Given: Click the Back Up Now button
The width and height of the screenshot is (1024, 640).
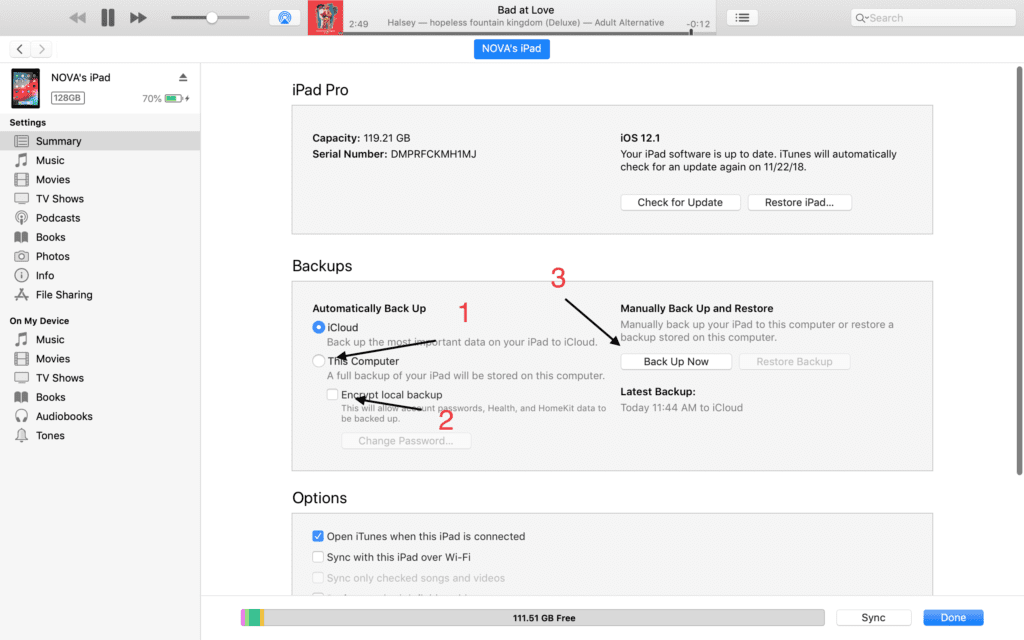Looking at the screenshot, I should click(676, 362).
